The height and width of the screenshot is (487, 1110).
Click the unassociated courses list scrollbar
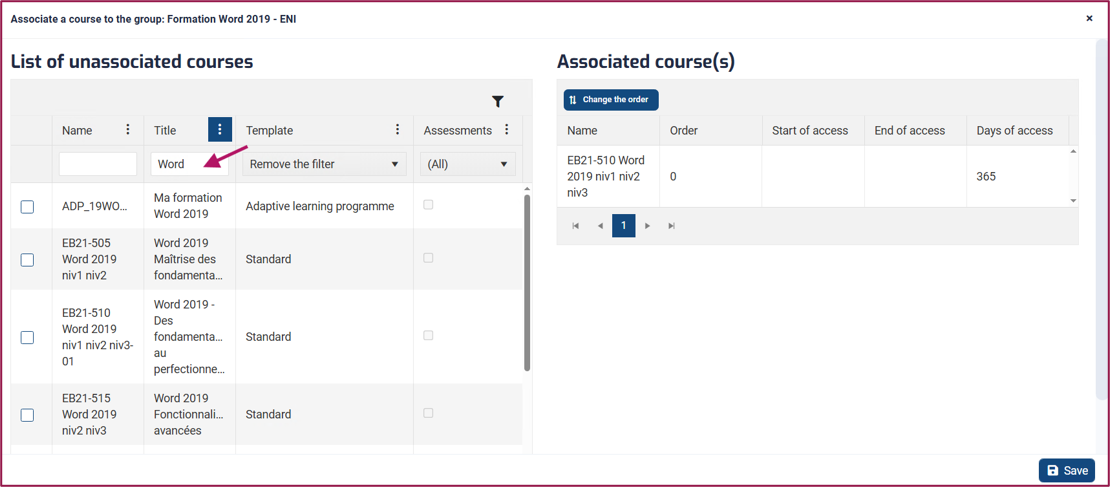click(527, 283)
